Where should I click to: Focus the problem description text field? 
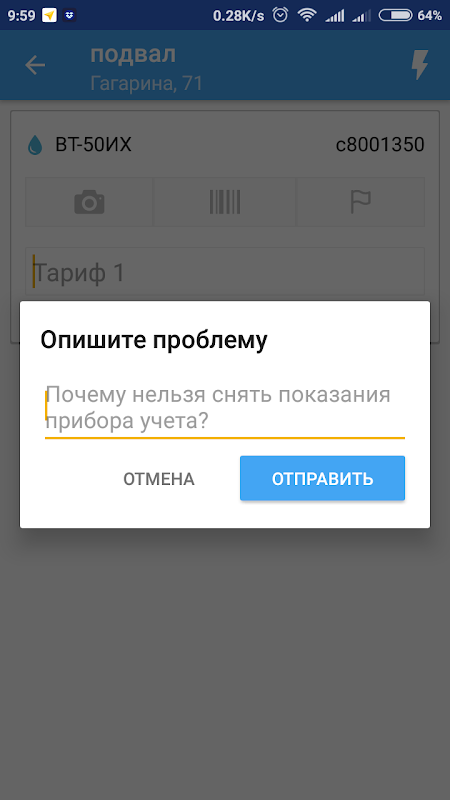[x=224, y=409]
